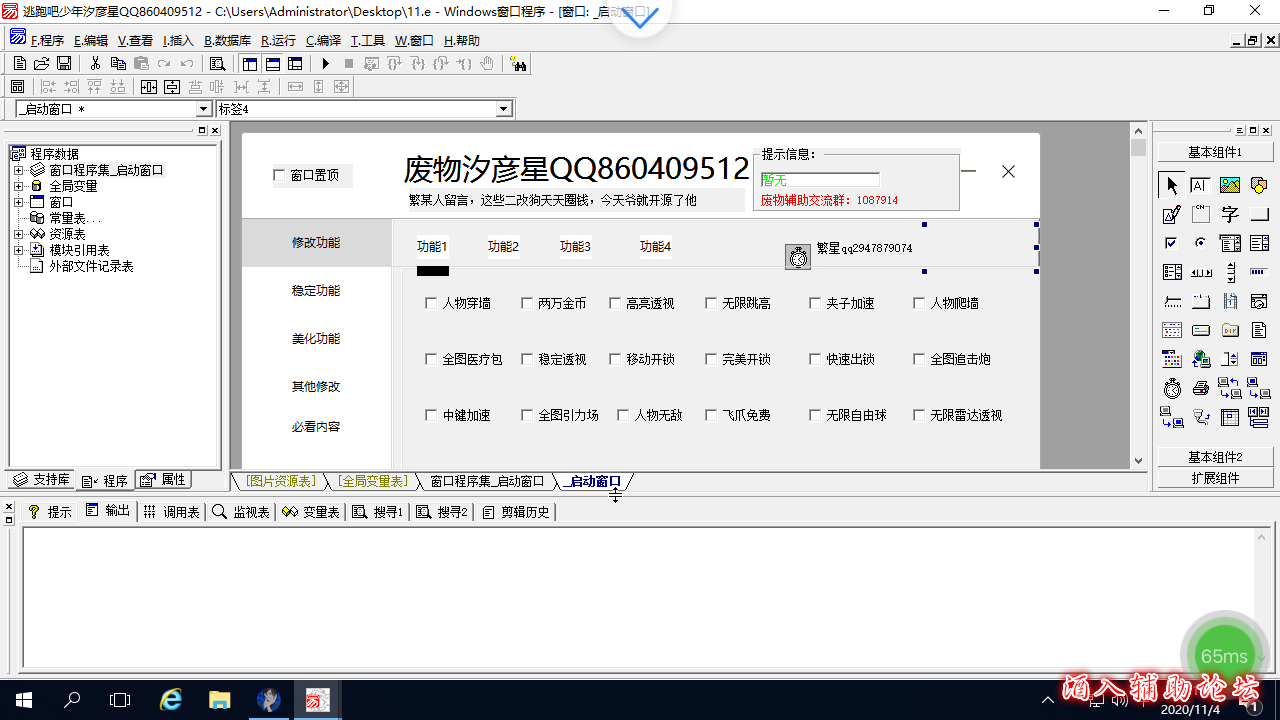Click the 稳定功能 sidebar button
Image resolution: width=1280 pixels, height=720 pixels.
click(316, 291)
